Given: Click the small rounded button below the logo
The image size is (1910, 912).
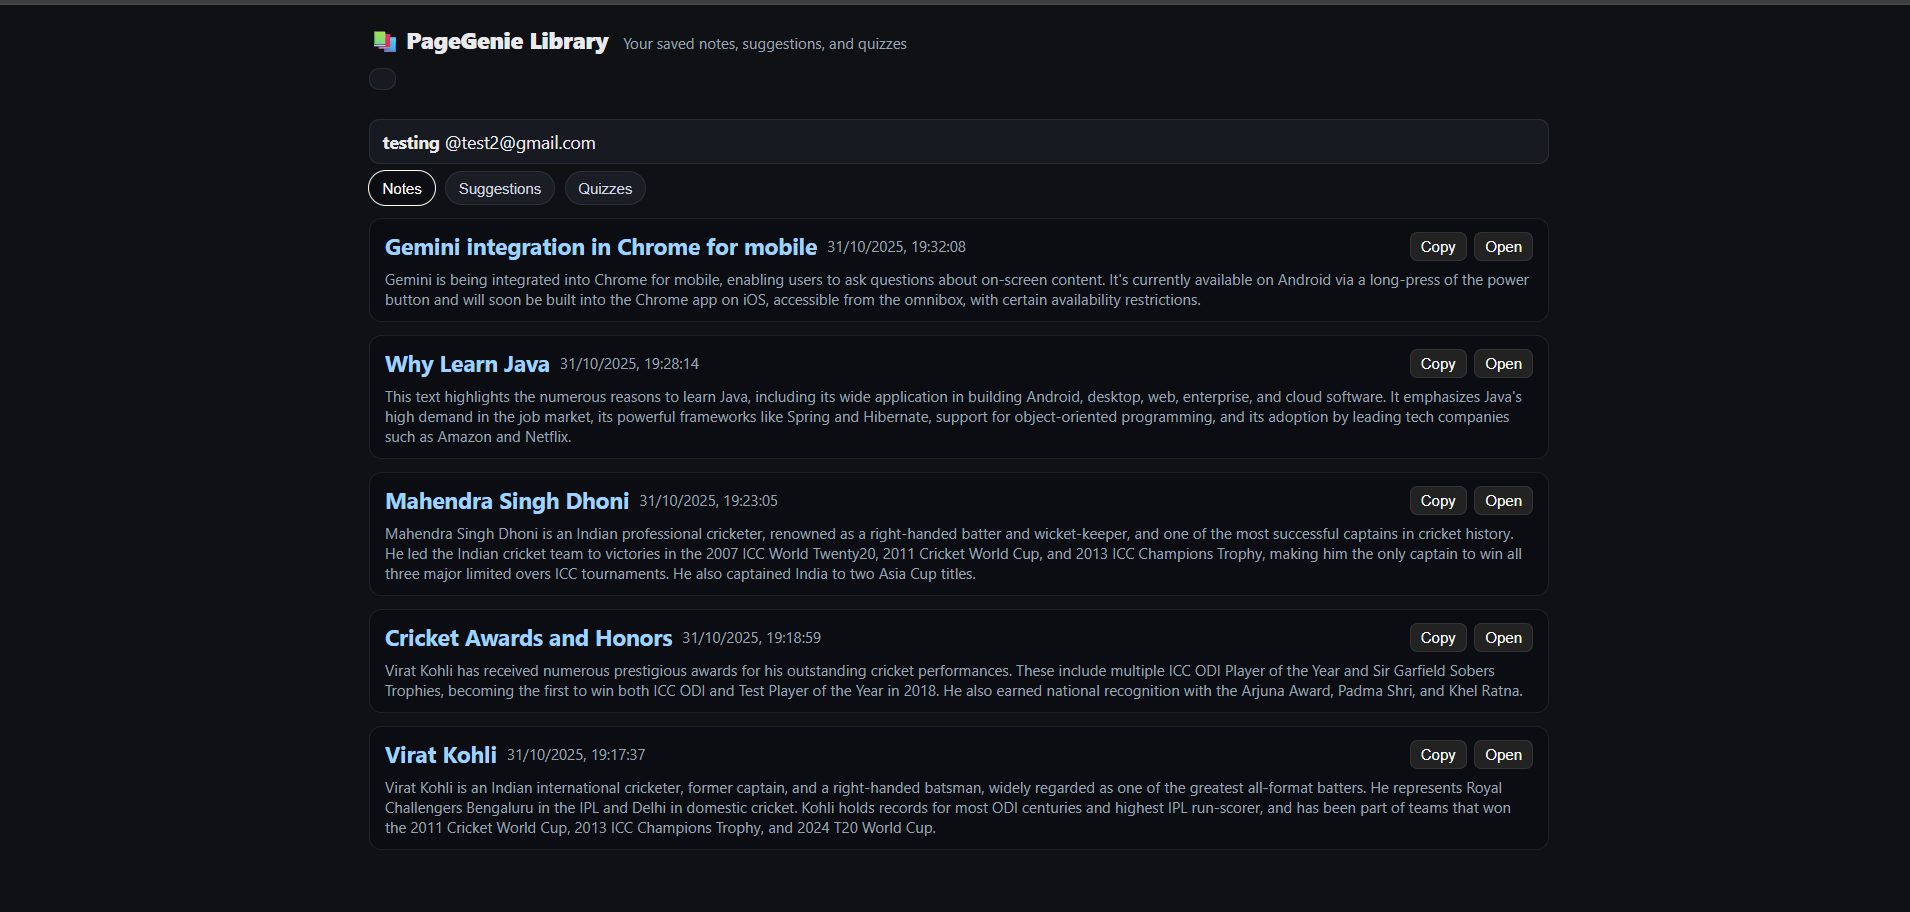Looking at the screenshot, I should (383, 79).
